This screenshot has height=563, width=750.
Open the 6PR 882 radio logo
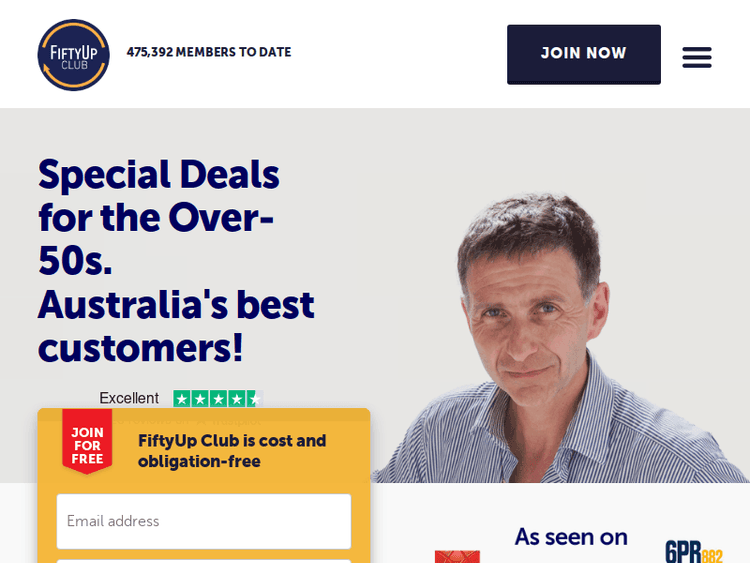pos(694,552)
